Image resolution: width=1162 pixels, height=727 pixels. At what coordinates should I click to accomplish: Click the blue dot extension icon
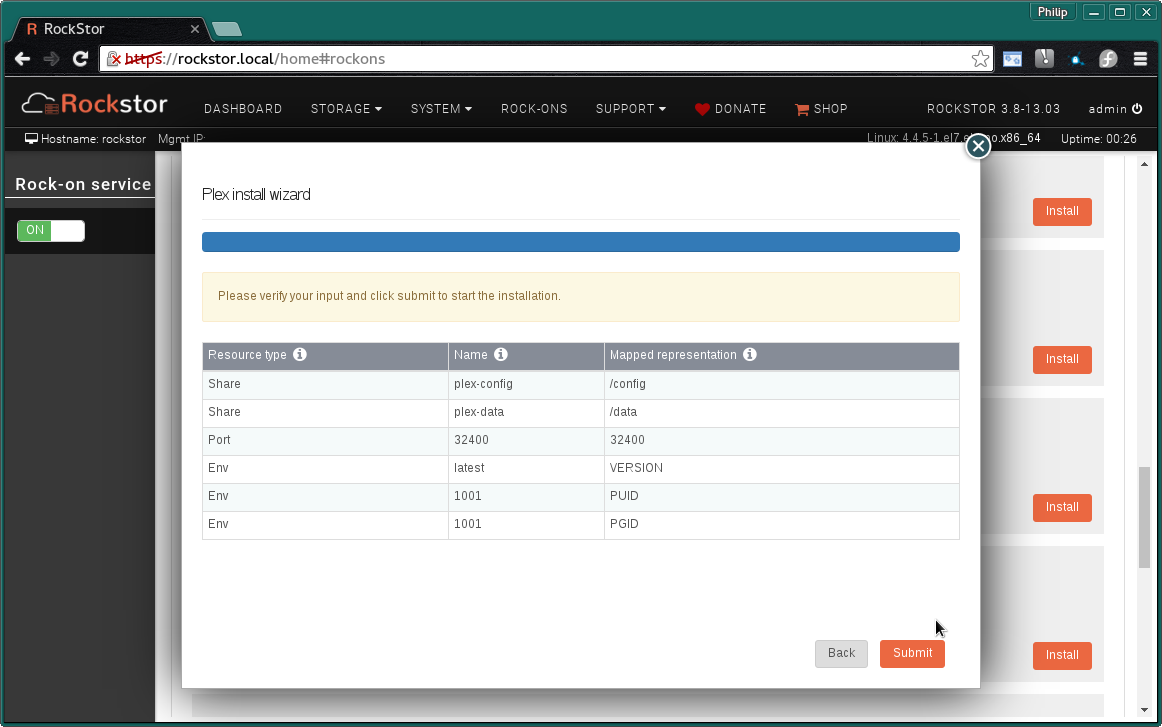[x=1076, y=59]
